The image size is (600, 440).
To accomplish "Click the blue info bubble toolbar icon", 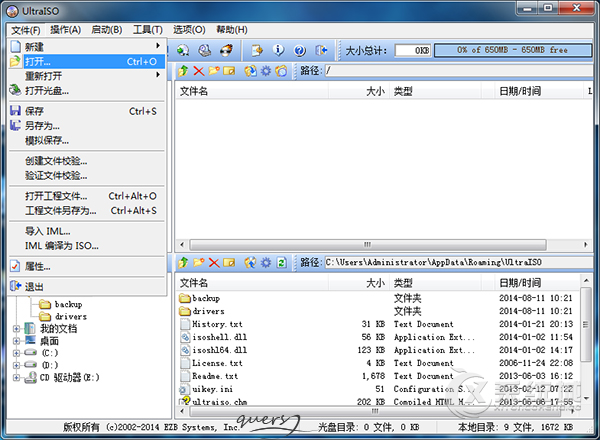I will click(x=278, y=50).
